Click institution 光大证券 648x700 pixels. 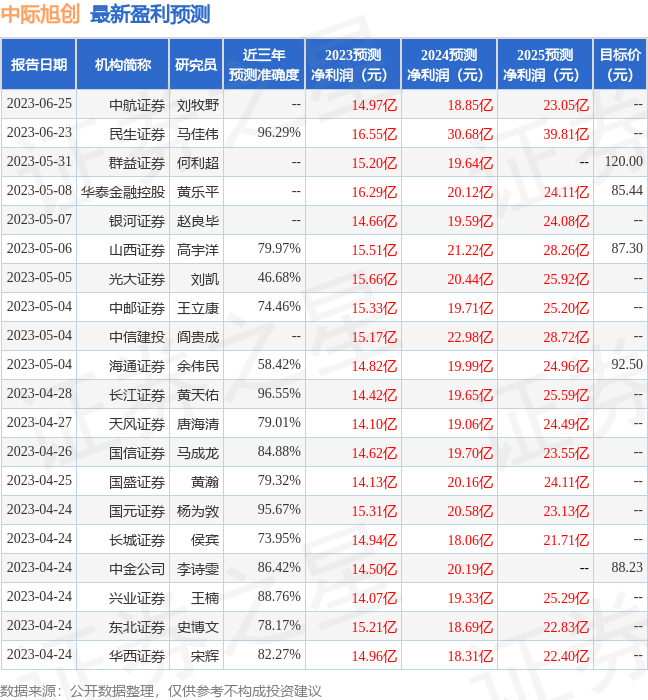[137, 279]
